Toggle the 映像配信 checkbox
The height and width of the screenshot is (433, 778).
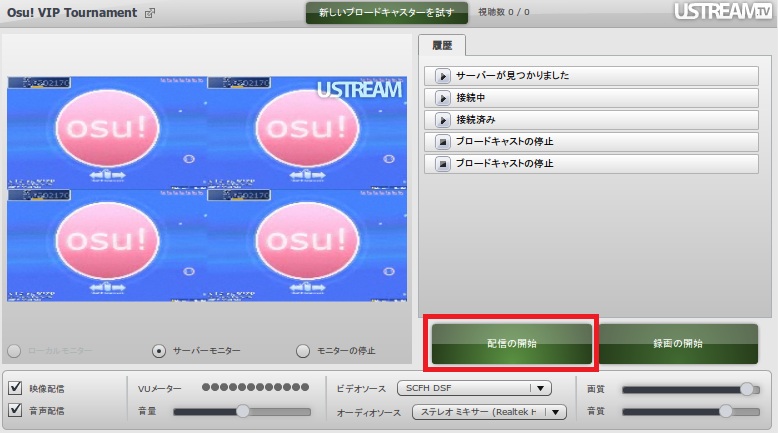point(15,387)
